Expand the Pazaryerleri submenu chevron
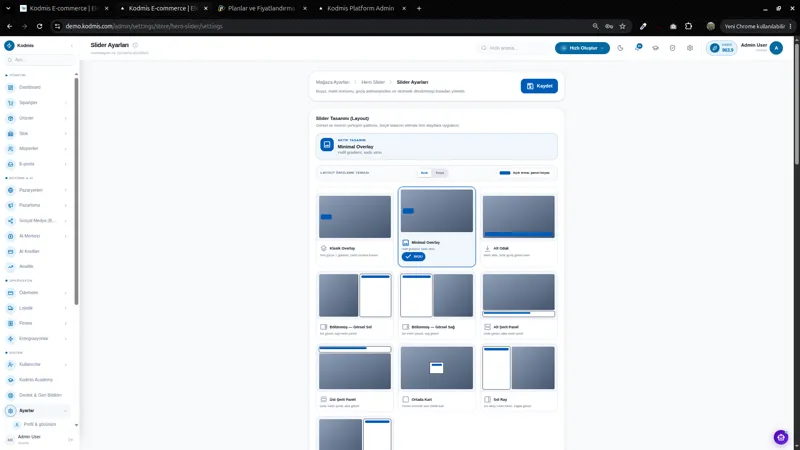The height and width of the screenshot is (450, 800). pos(66,190)
